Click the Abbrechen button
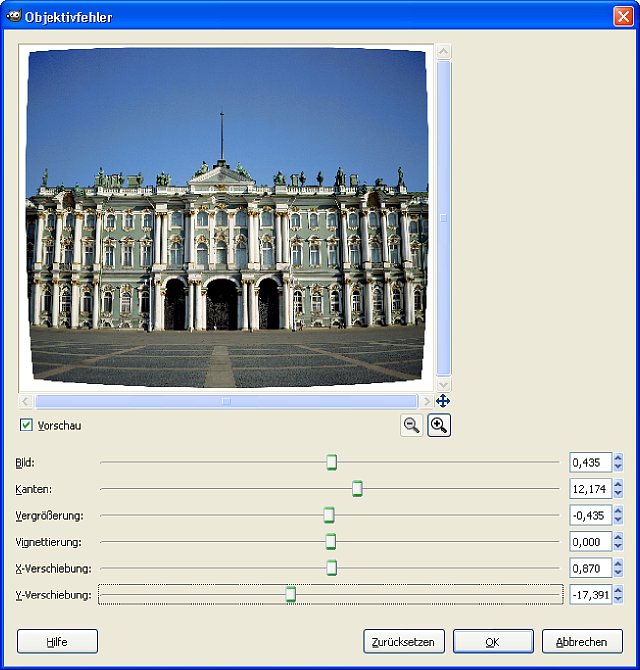640x670 pixels. click(582, 641)
